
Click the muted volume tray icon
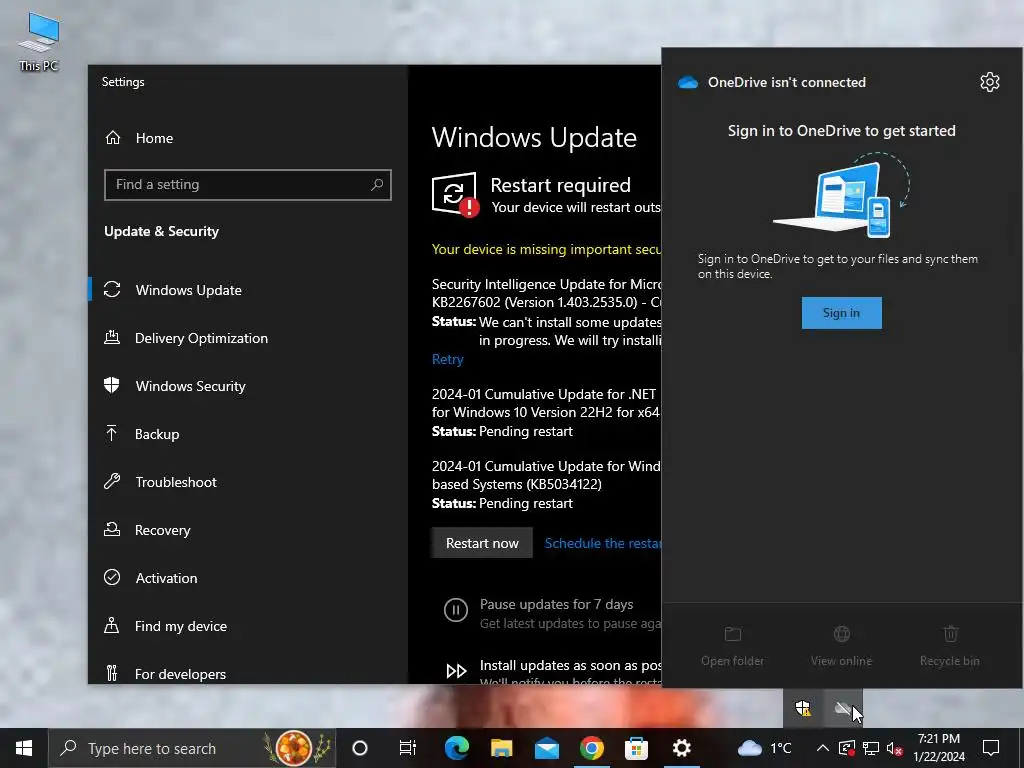click(x=895, y=748)
